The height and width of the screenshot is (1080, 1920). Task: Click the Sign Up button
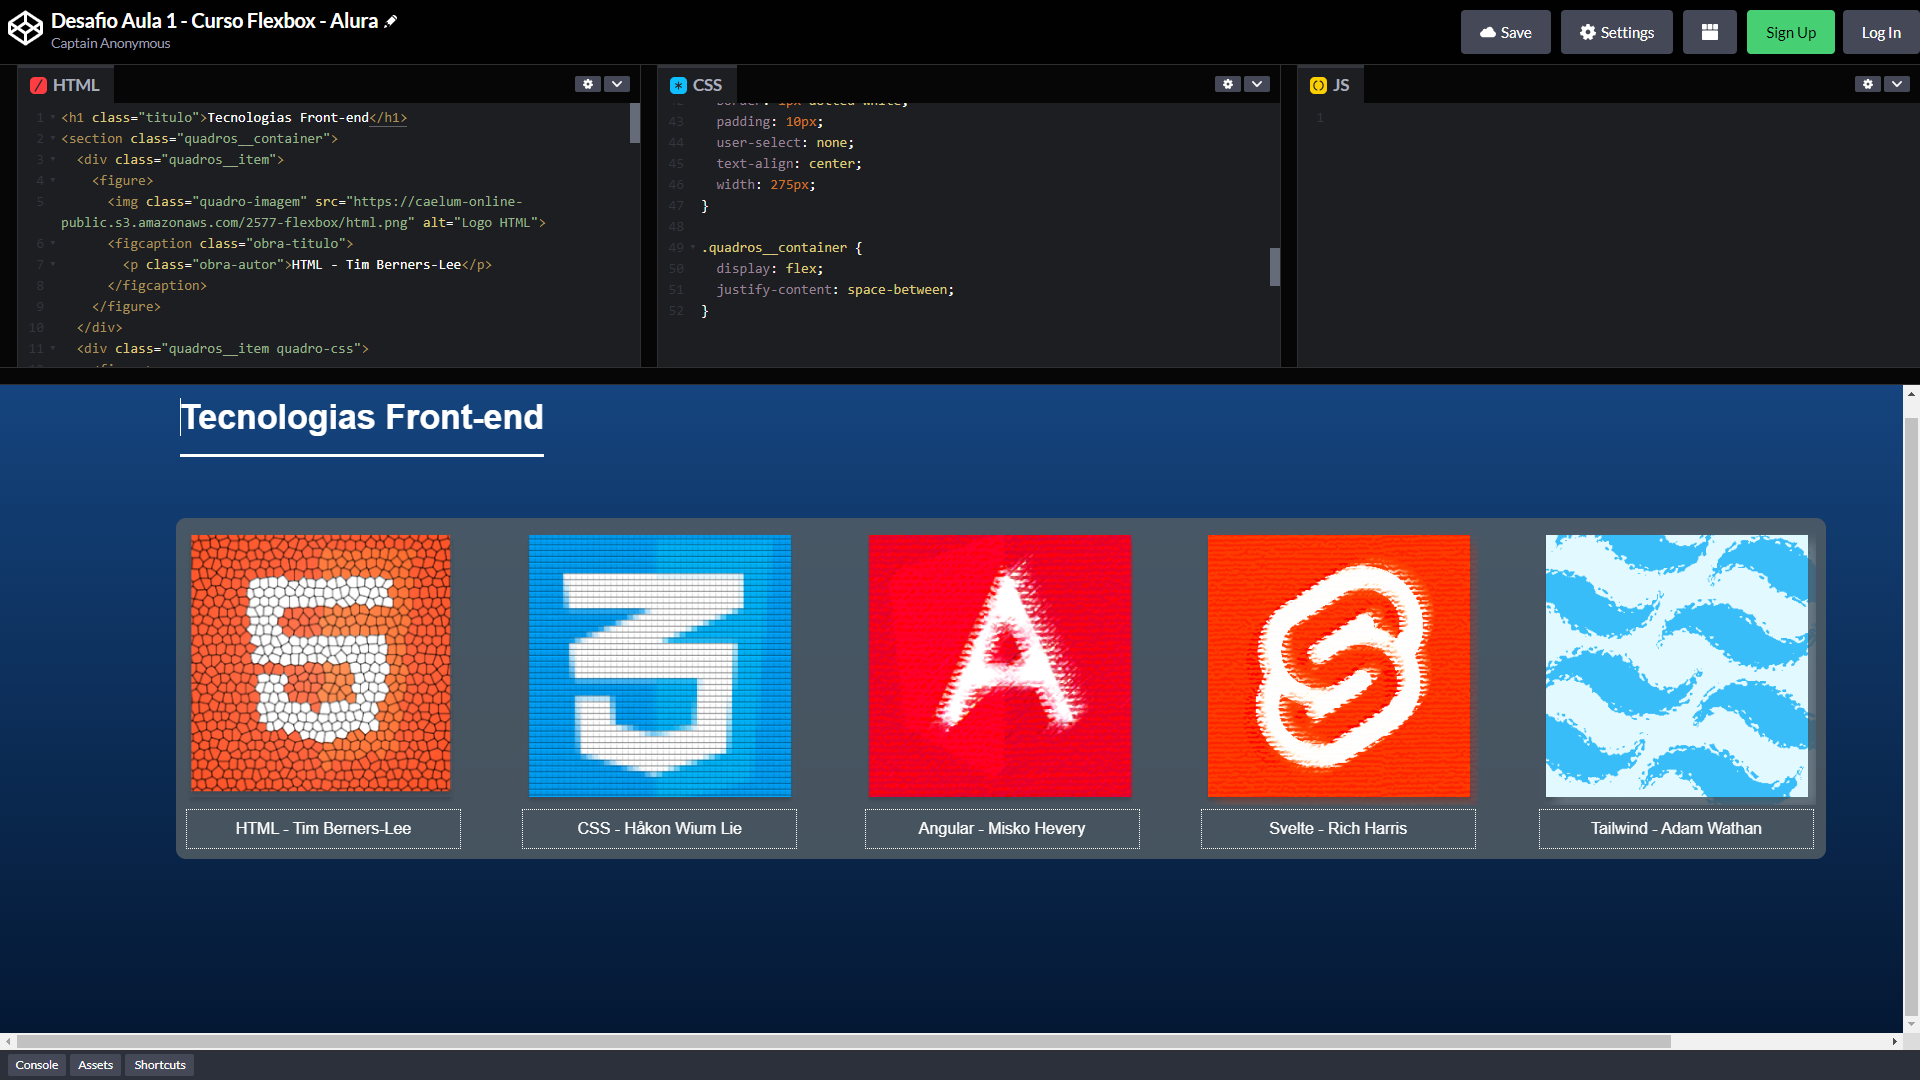coord(1790,32)
